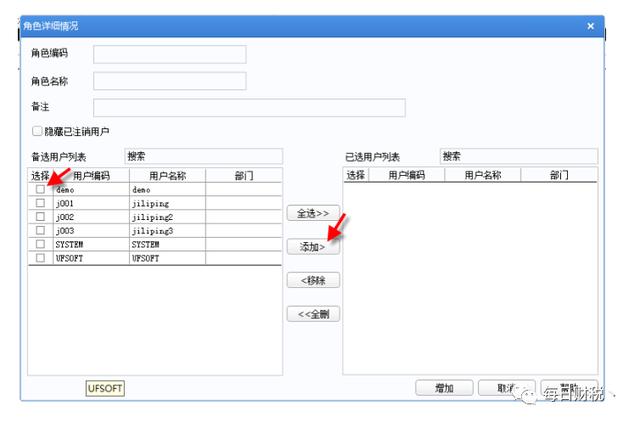Select the checkbox for user j001
Viewport: 640px width, 423px height.
pyautogui.click(x=41, y=203)
